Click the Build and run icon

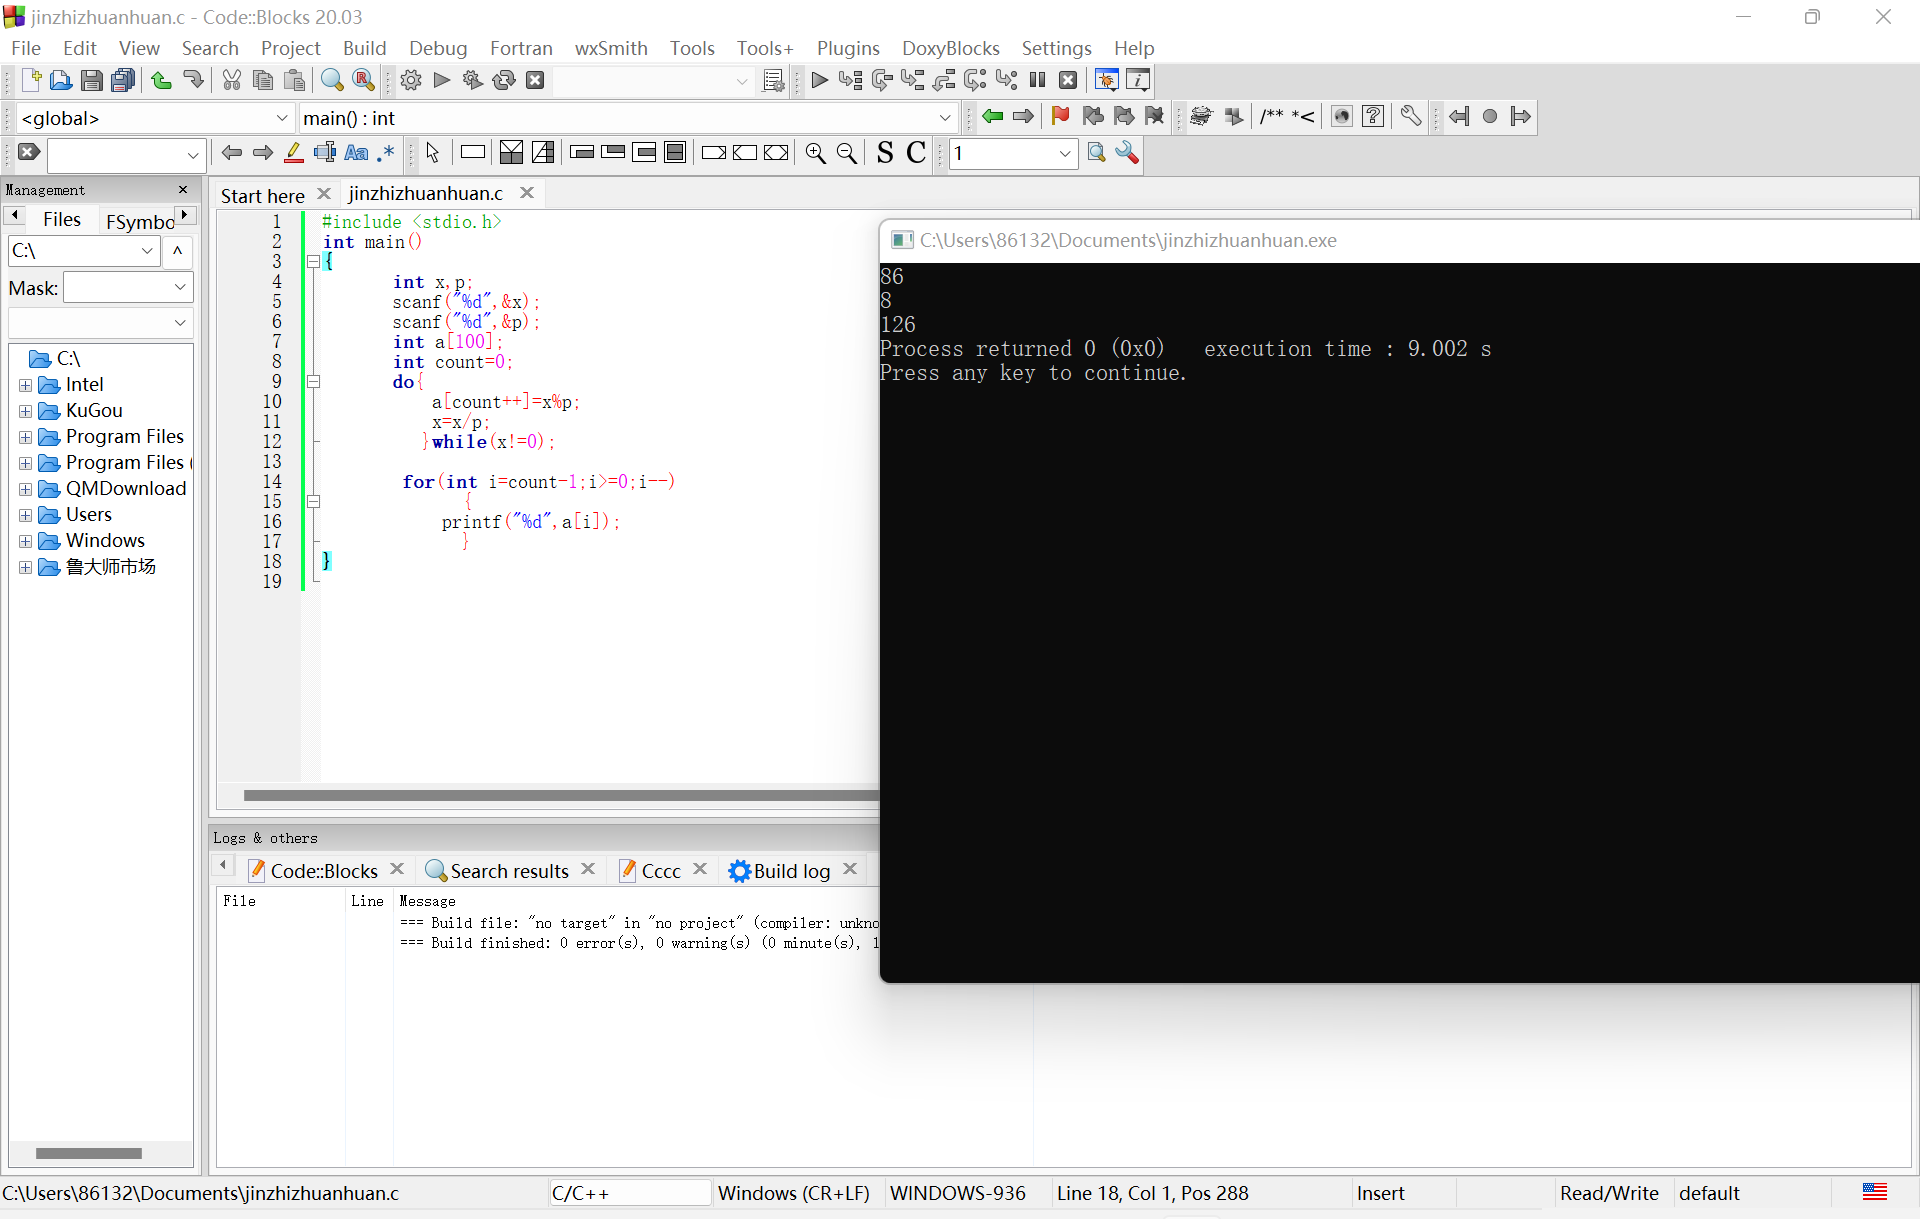[x=473, y=80]
